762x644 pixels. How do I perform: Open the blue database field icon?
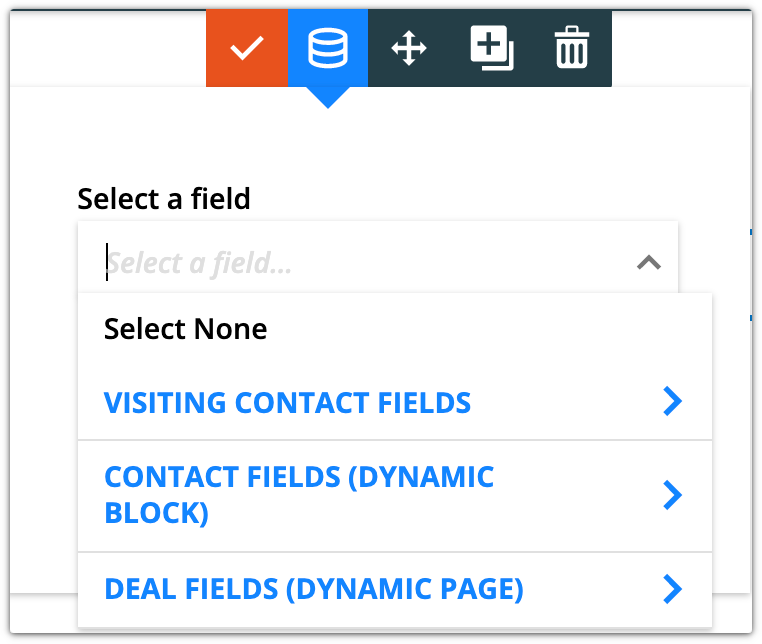[328, 48]
